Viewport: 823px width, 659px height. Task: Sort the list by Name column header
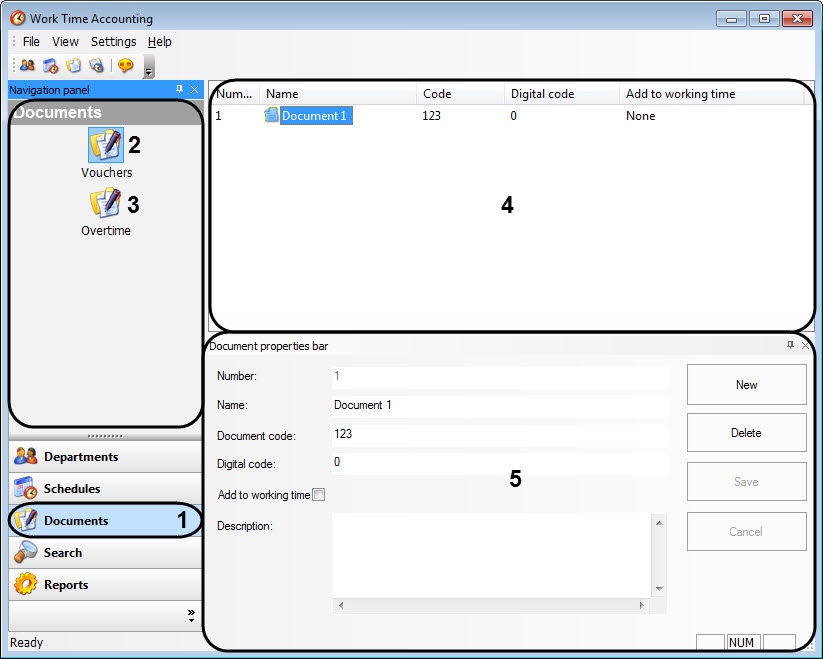338,94
